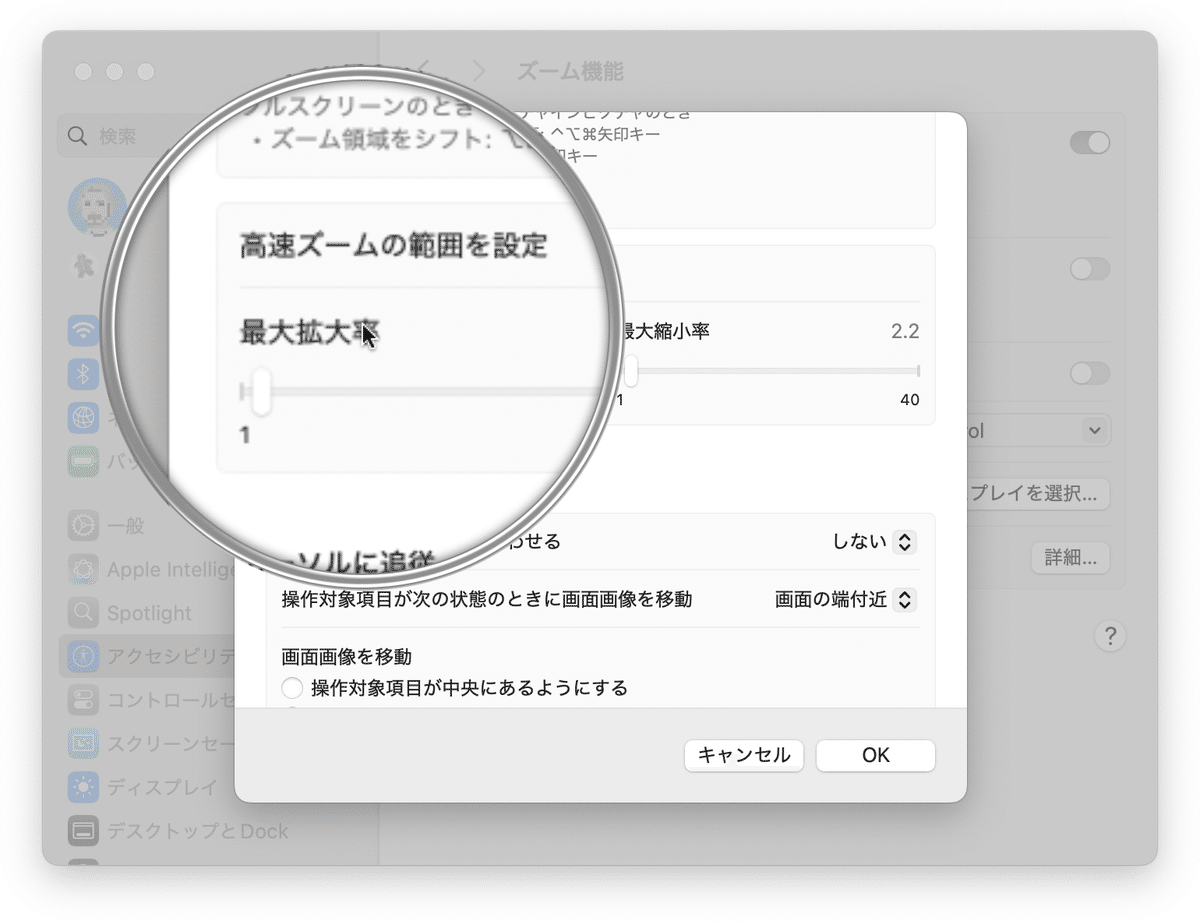The width and height of the screenshot is (1200, 921).
Task: Click the 2.2 value beside 最大縮小率
Action: click(x=905, y=331)
